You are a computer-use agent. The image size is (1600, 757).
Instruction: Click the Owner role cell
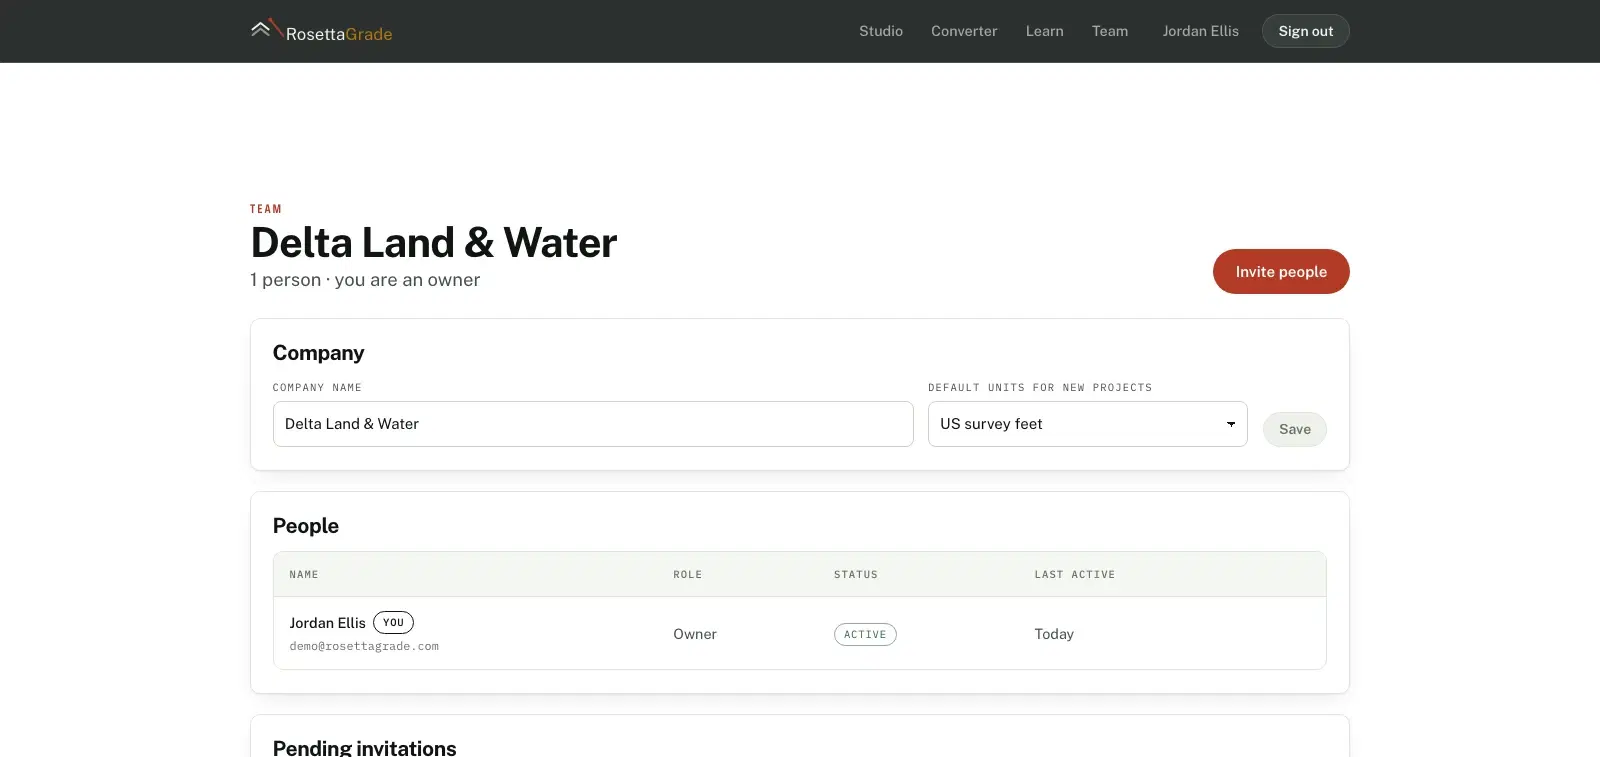tap(695, 634)
